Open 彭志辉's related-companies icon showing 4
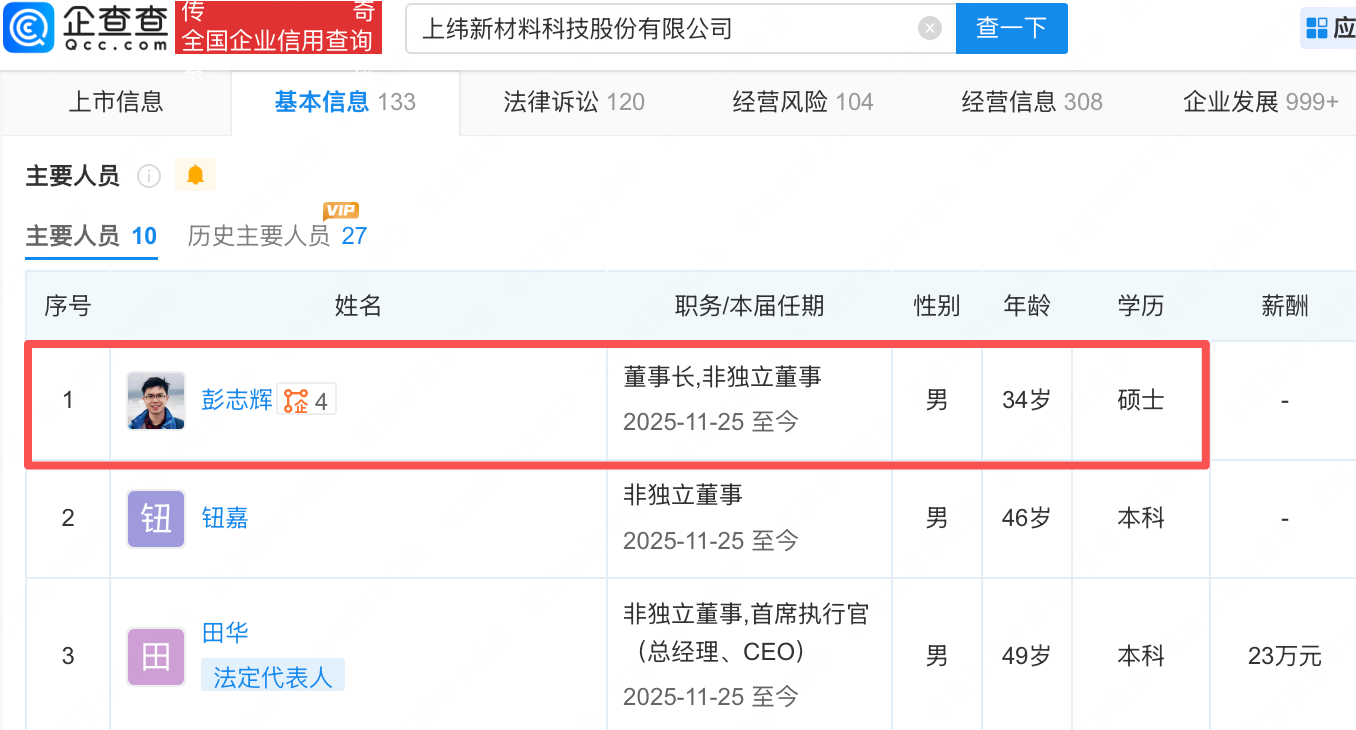Screen dimensions: 1356x730 tap(306, 401)
